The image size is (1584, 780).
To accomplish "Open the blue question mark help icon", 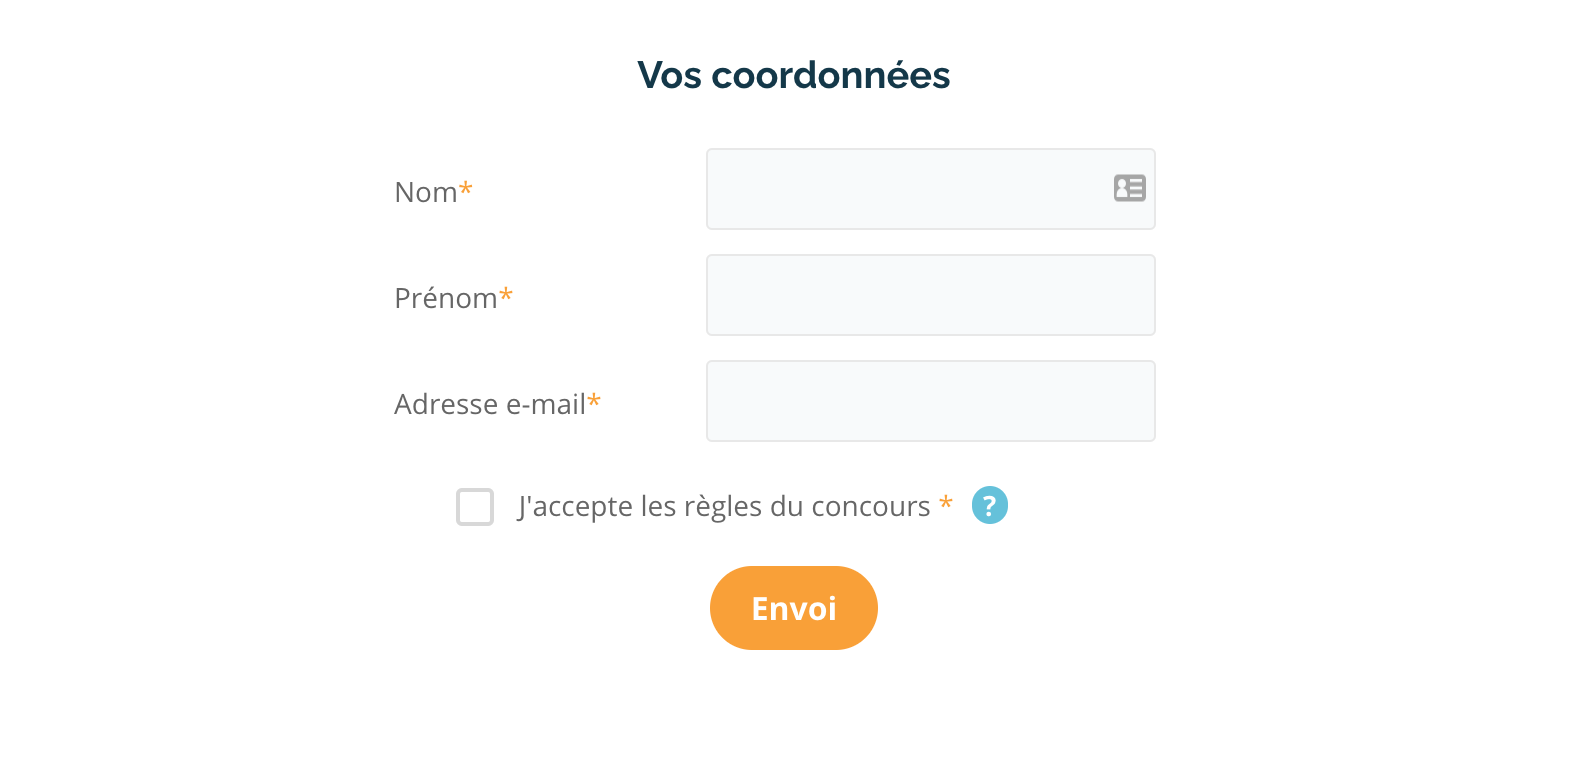I will pyautogui.click(x=990, y=505).
